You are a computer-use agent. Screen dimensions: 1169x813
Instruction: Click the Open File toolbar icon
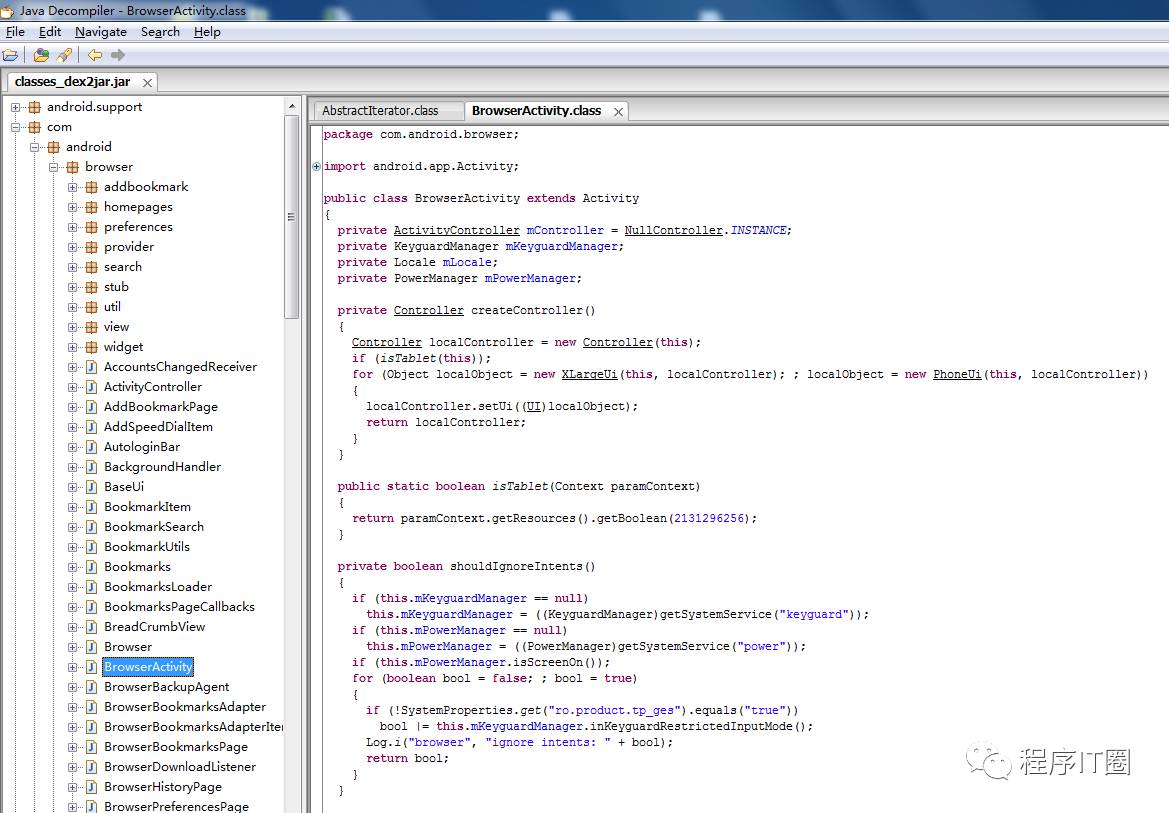click(10, 55)
